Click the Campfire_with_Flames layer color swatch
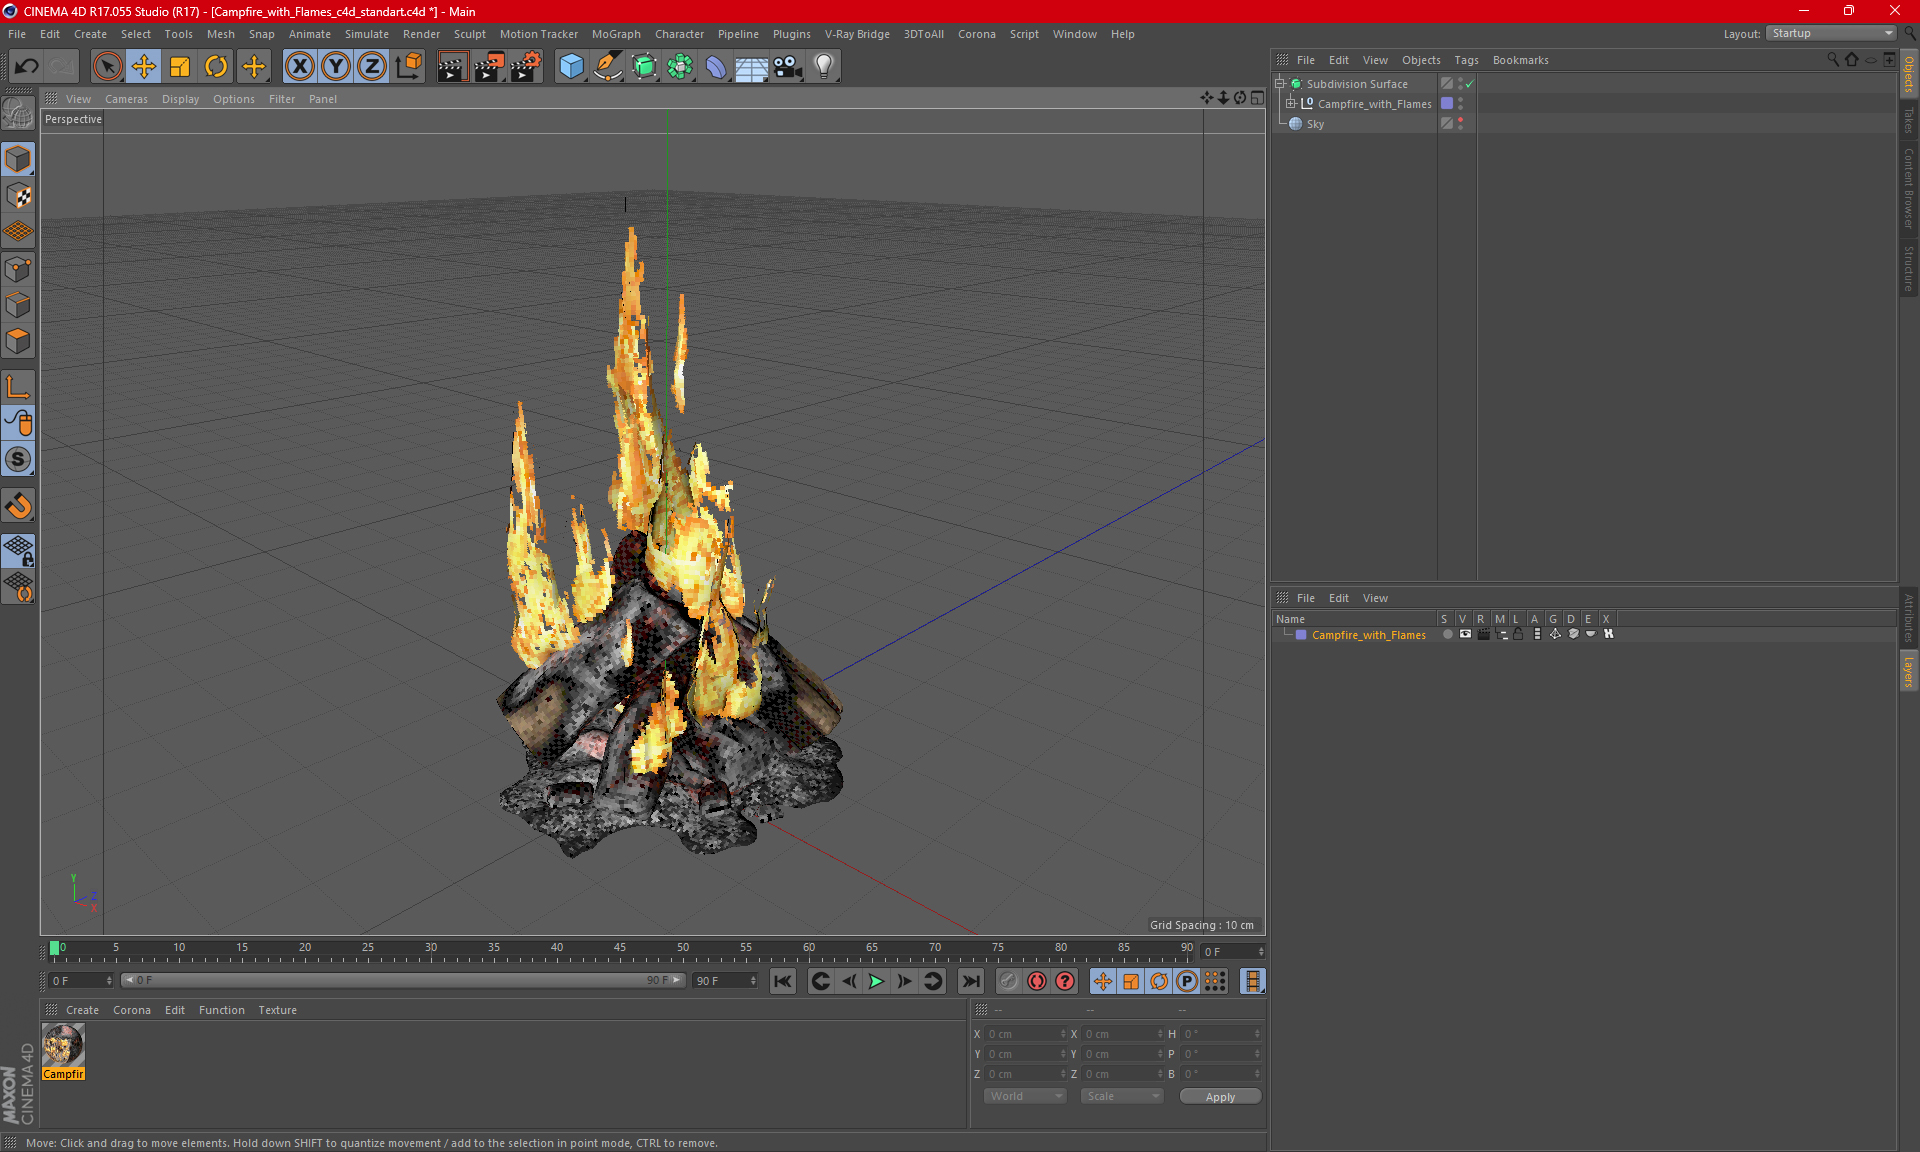Screen dimensions: 1920x1152 1301,635
